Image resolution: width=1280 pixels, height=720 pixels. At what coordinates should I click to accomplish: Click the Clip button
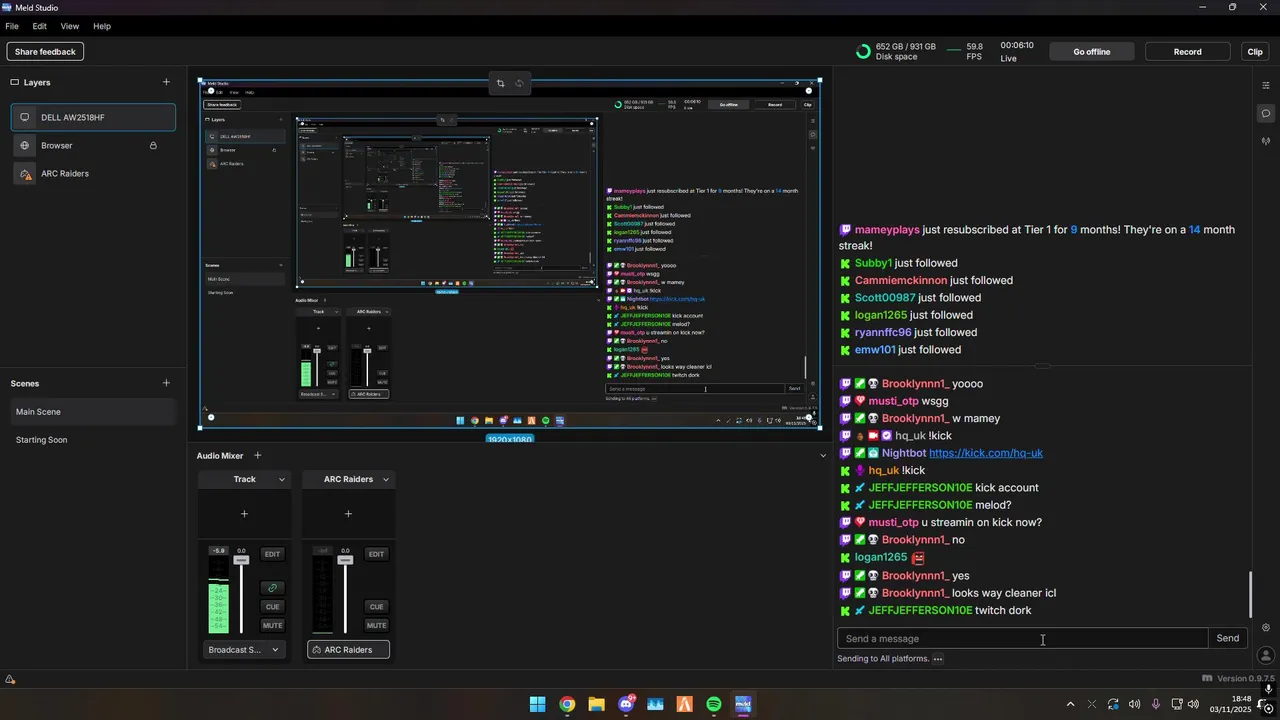pyautogui.click(x=1255, y=52)
